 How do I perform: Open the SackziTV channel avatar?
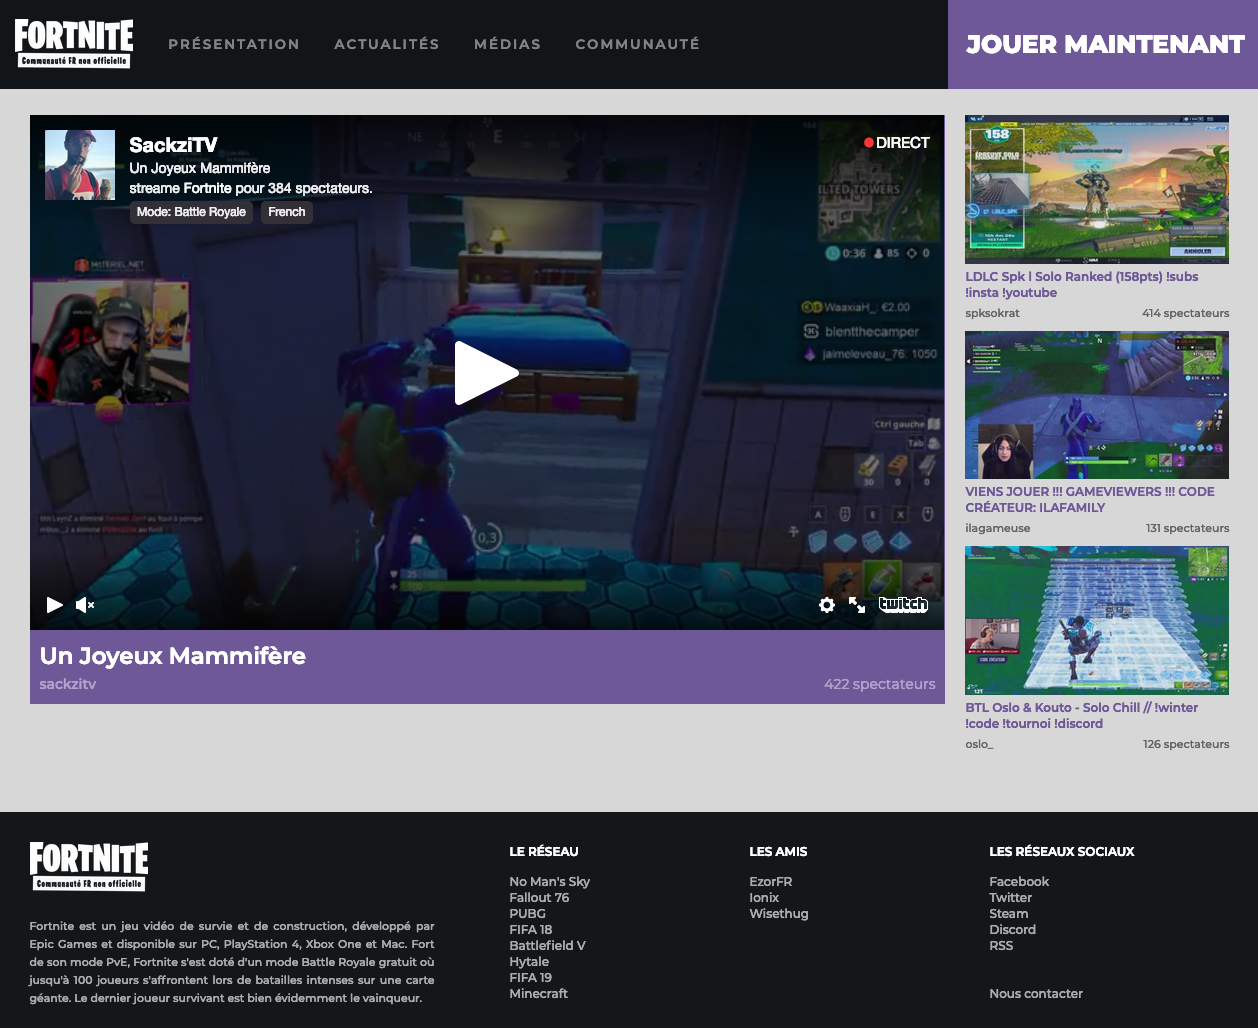[x=80, y=165]
